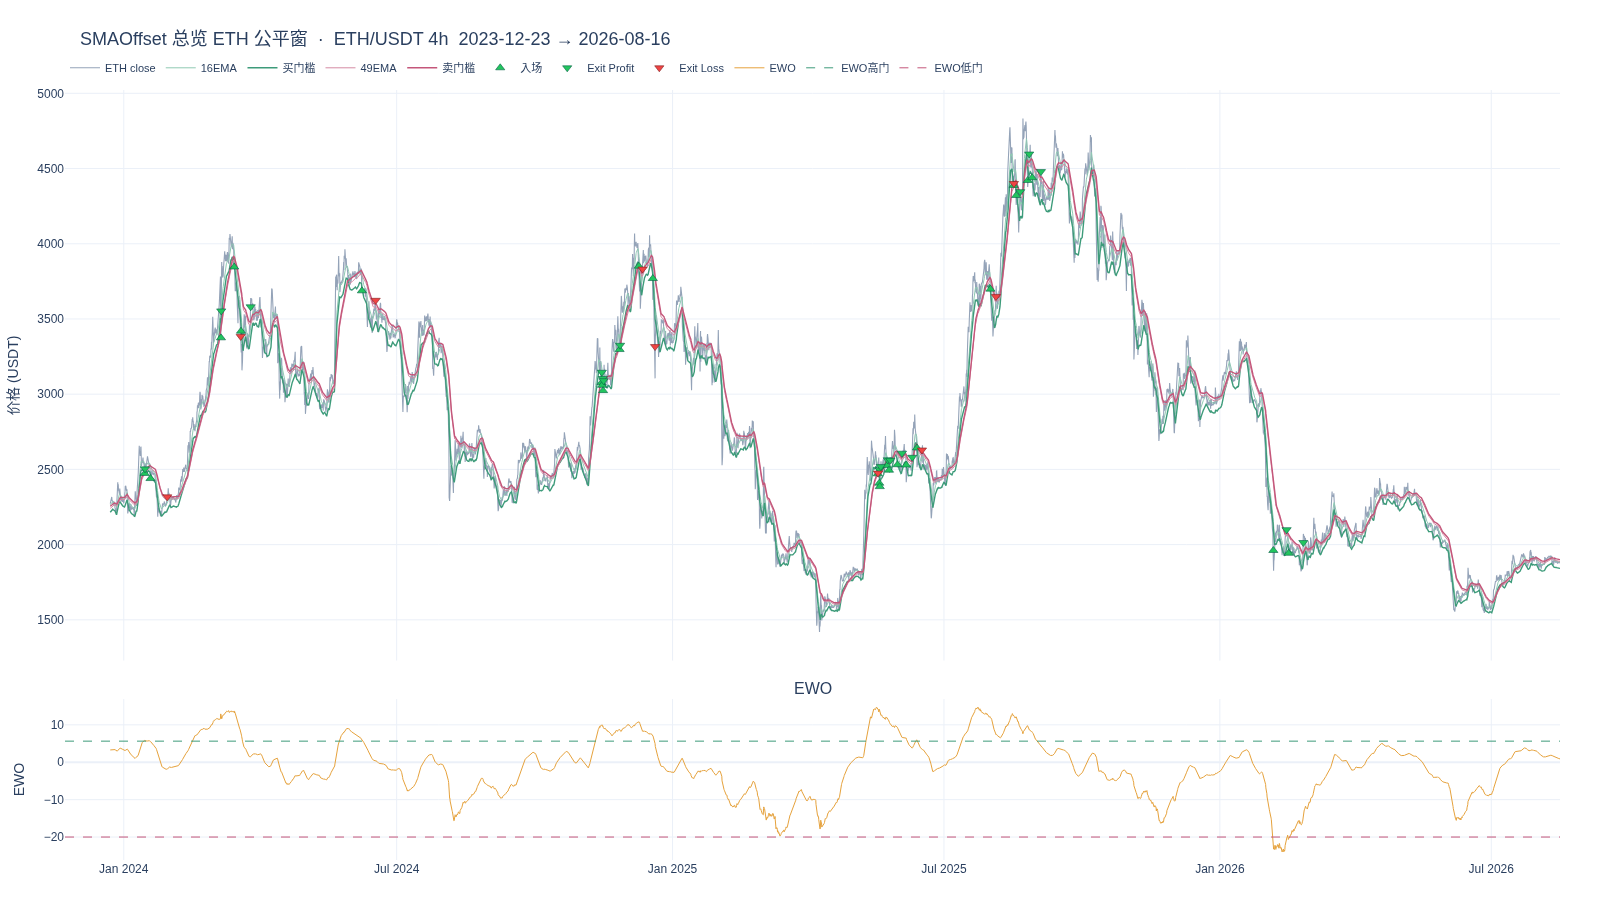Click the 1500 price axis label
Viewport: 1600px width, 900px height.
tap(50, 620)
